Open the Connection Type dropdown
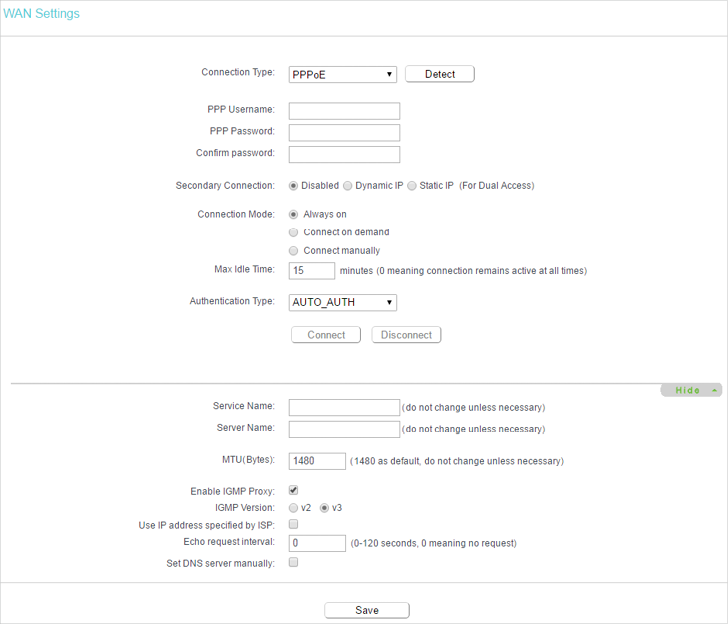728x624 pixels. point(343,74)
